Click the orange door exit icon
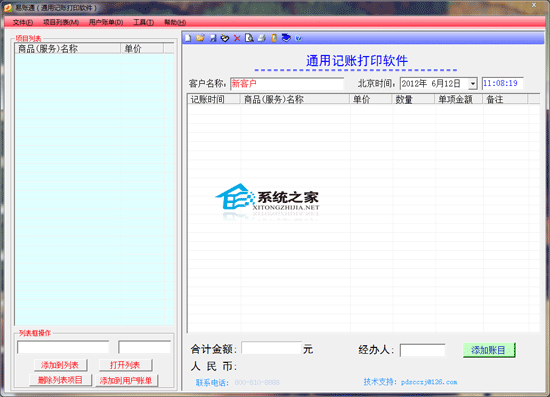The width and height of the screenshot is (550, 397). [x=274, y=38]
